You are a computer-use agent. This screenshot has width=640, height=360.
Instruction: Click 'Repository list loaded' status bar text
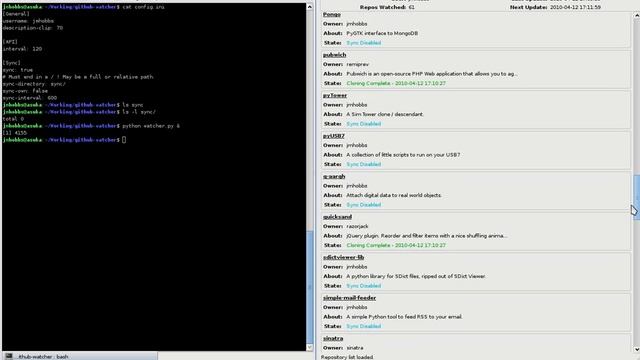tap(347, 357)
